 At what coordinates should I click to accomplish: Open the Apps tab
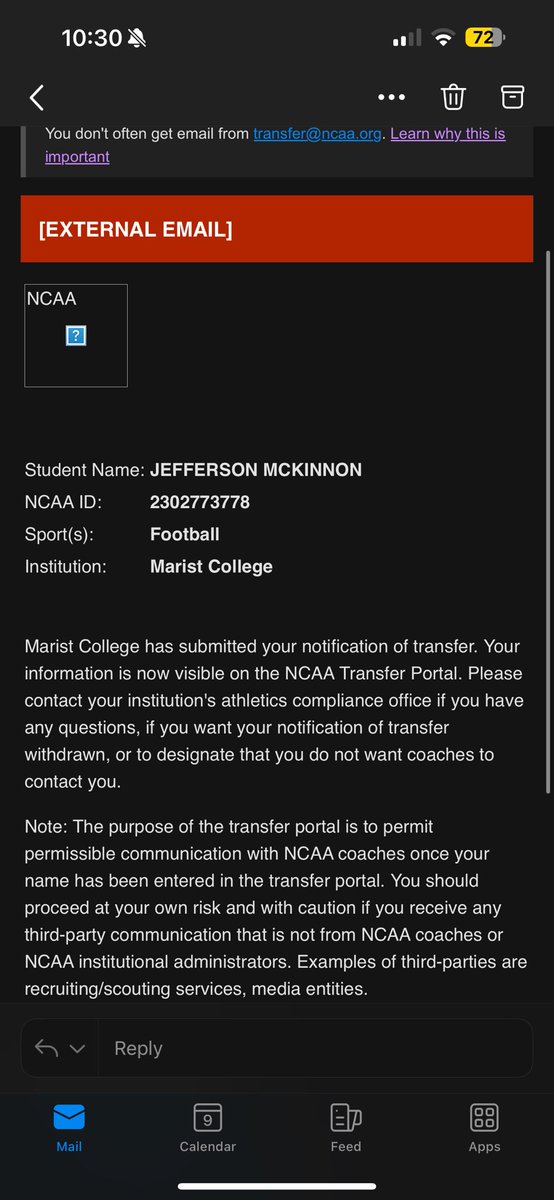pyautogui.click(x=484, y=1128)
